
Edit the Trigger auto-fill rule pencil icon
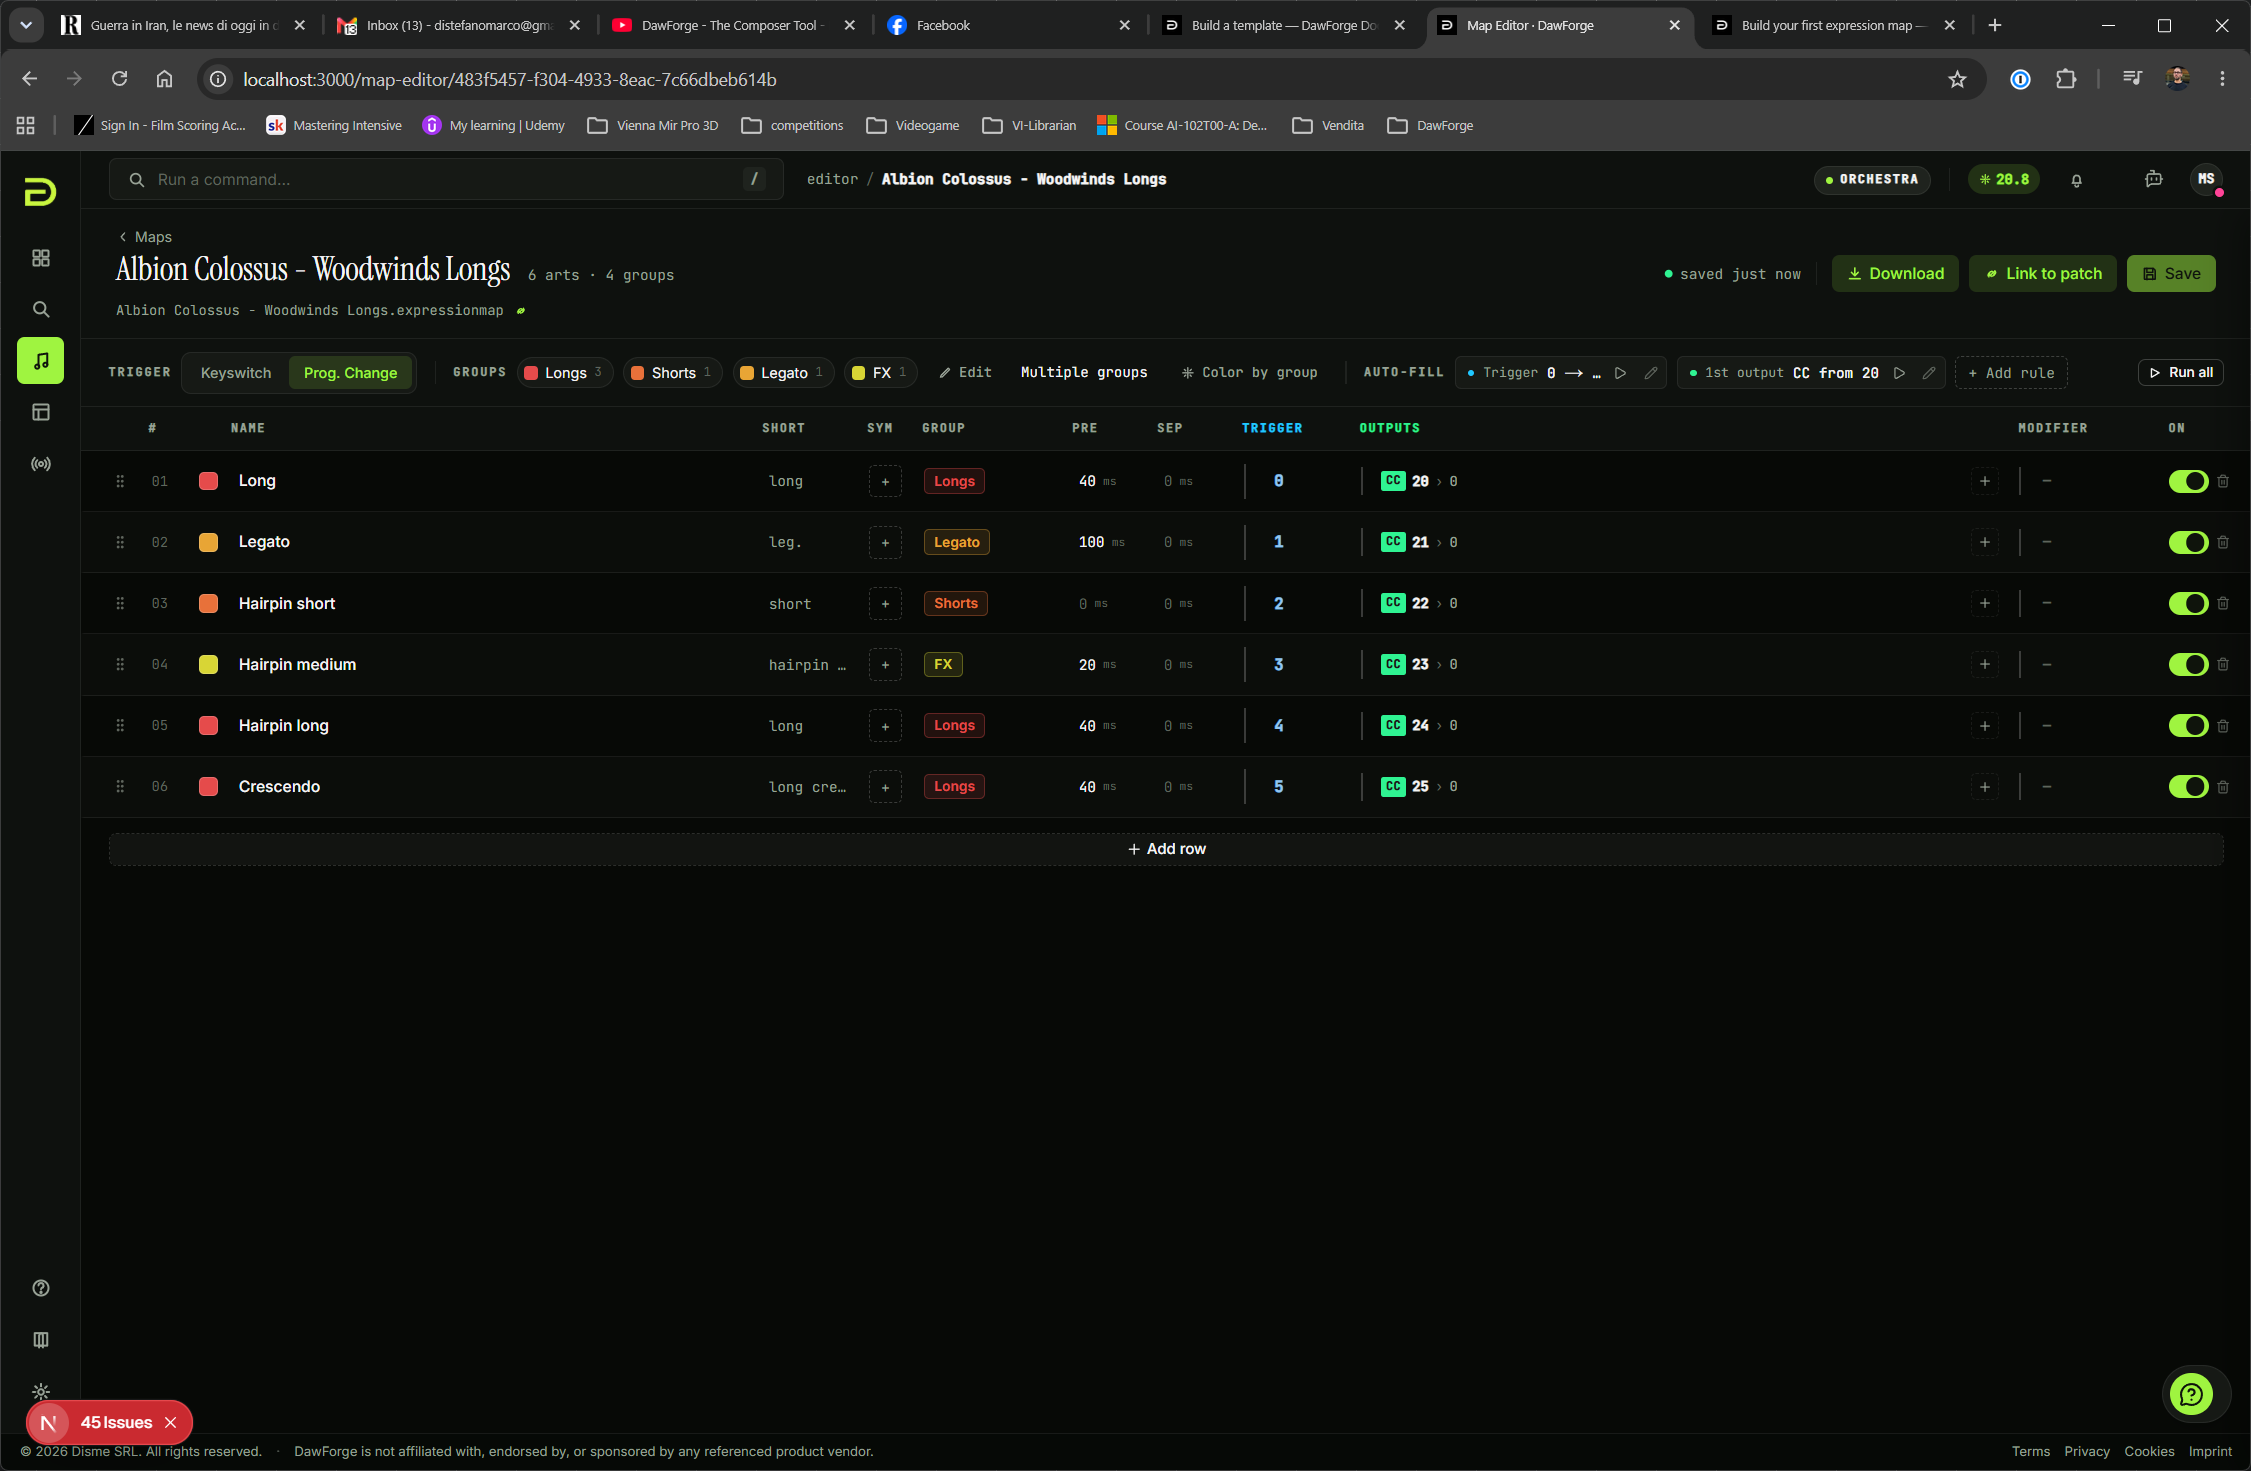[1651, 373]
